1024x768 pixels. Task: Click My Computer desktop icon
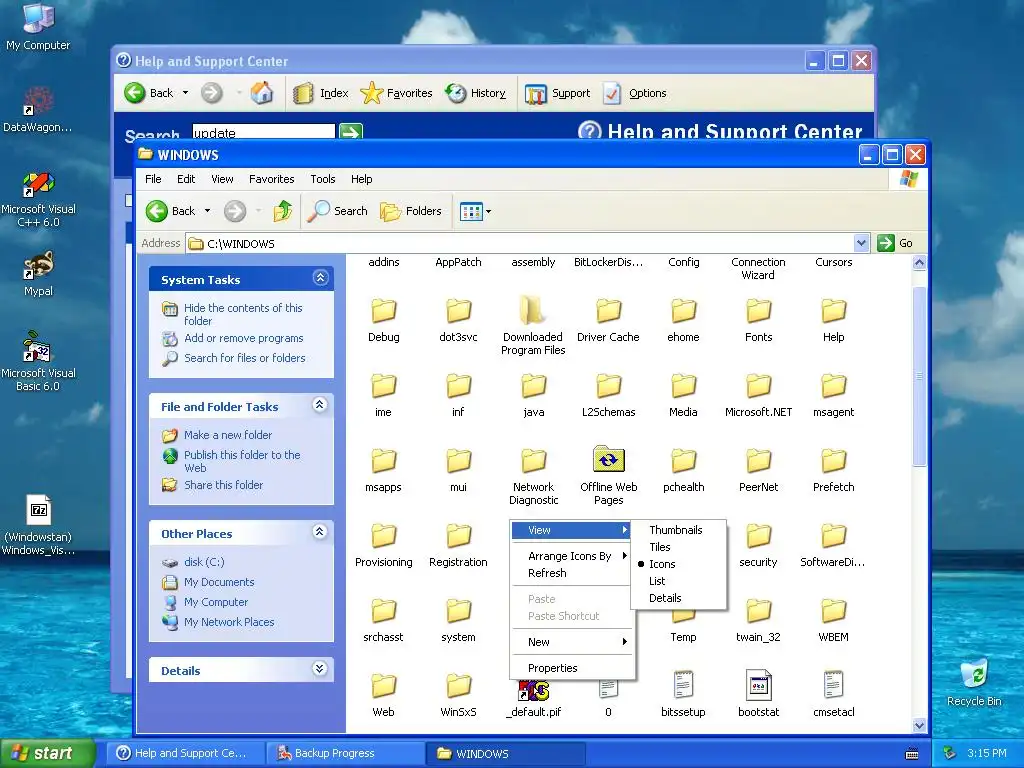pyautogui.click(x=38, y=26)
